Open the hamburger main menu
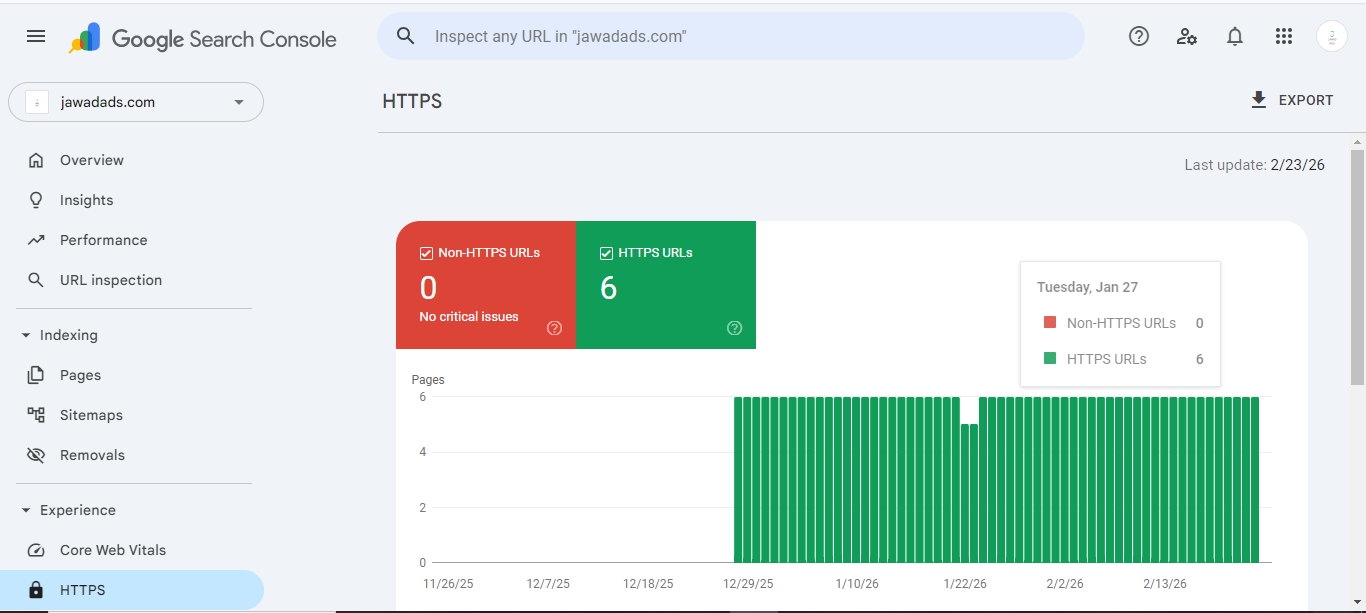1366x613 pixels. (x=36, y=36)
